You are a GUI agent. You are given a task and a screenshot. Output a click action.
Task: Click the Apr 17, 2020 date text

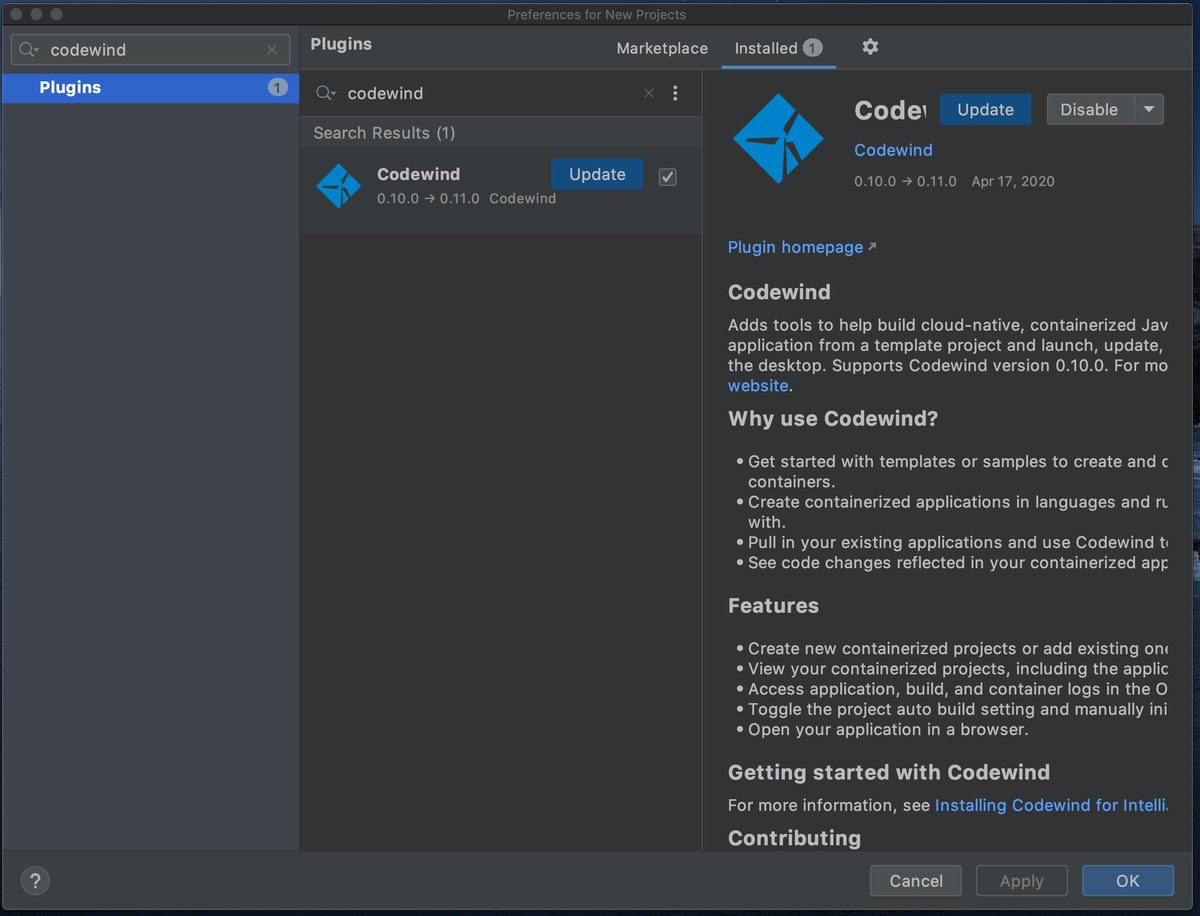(1013, 181)
